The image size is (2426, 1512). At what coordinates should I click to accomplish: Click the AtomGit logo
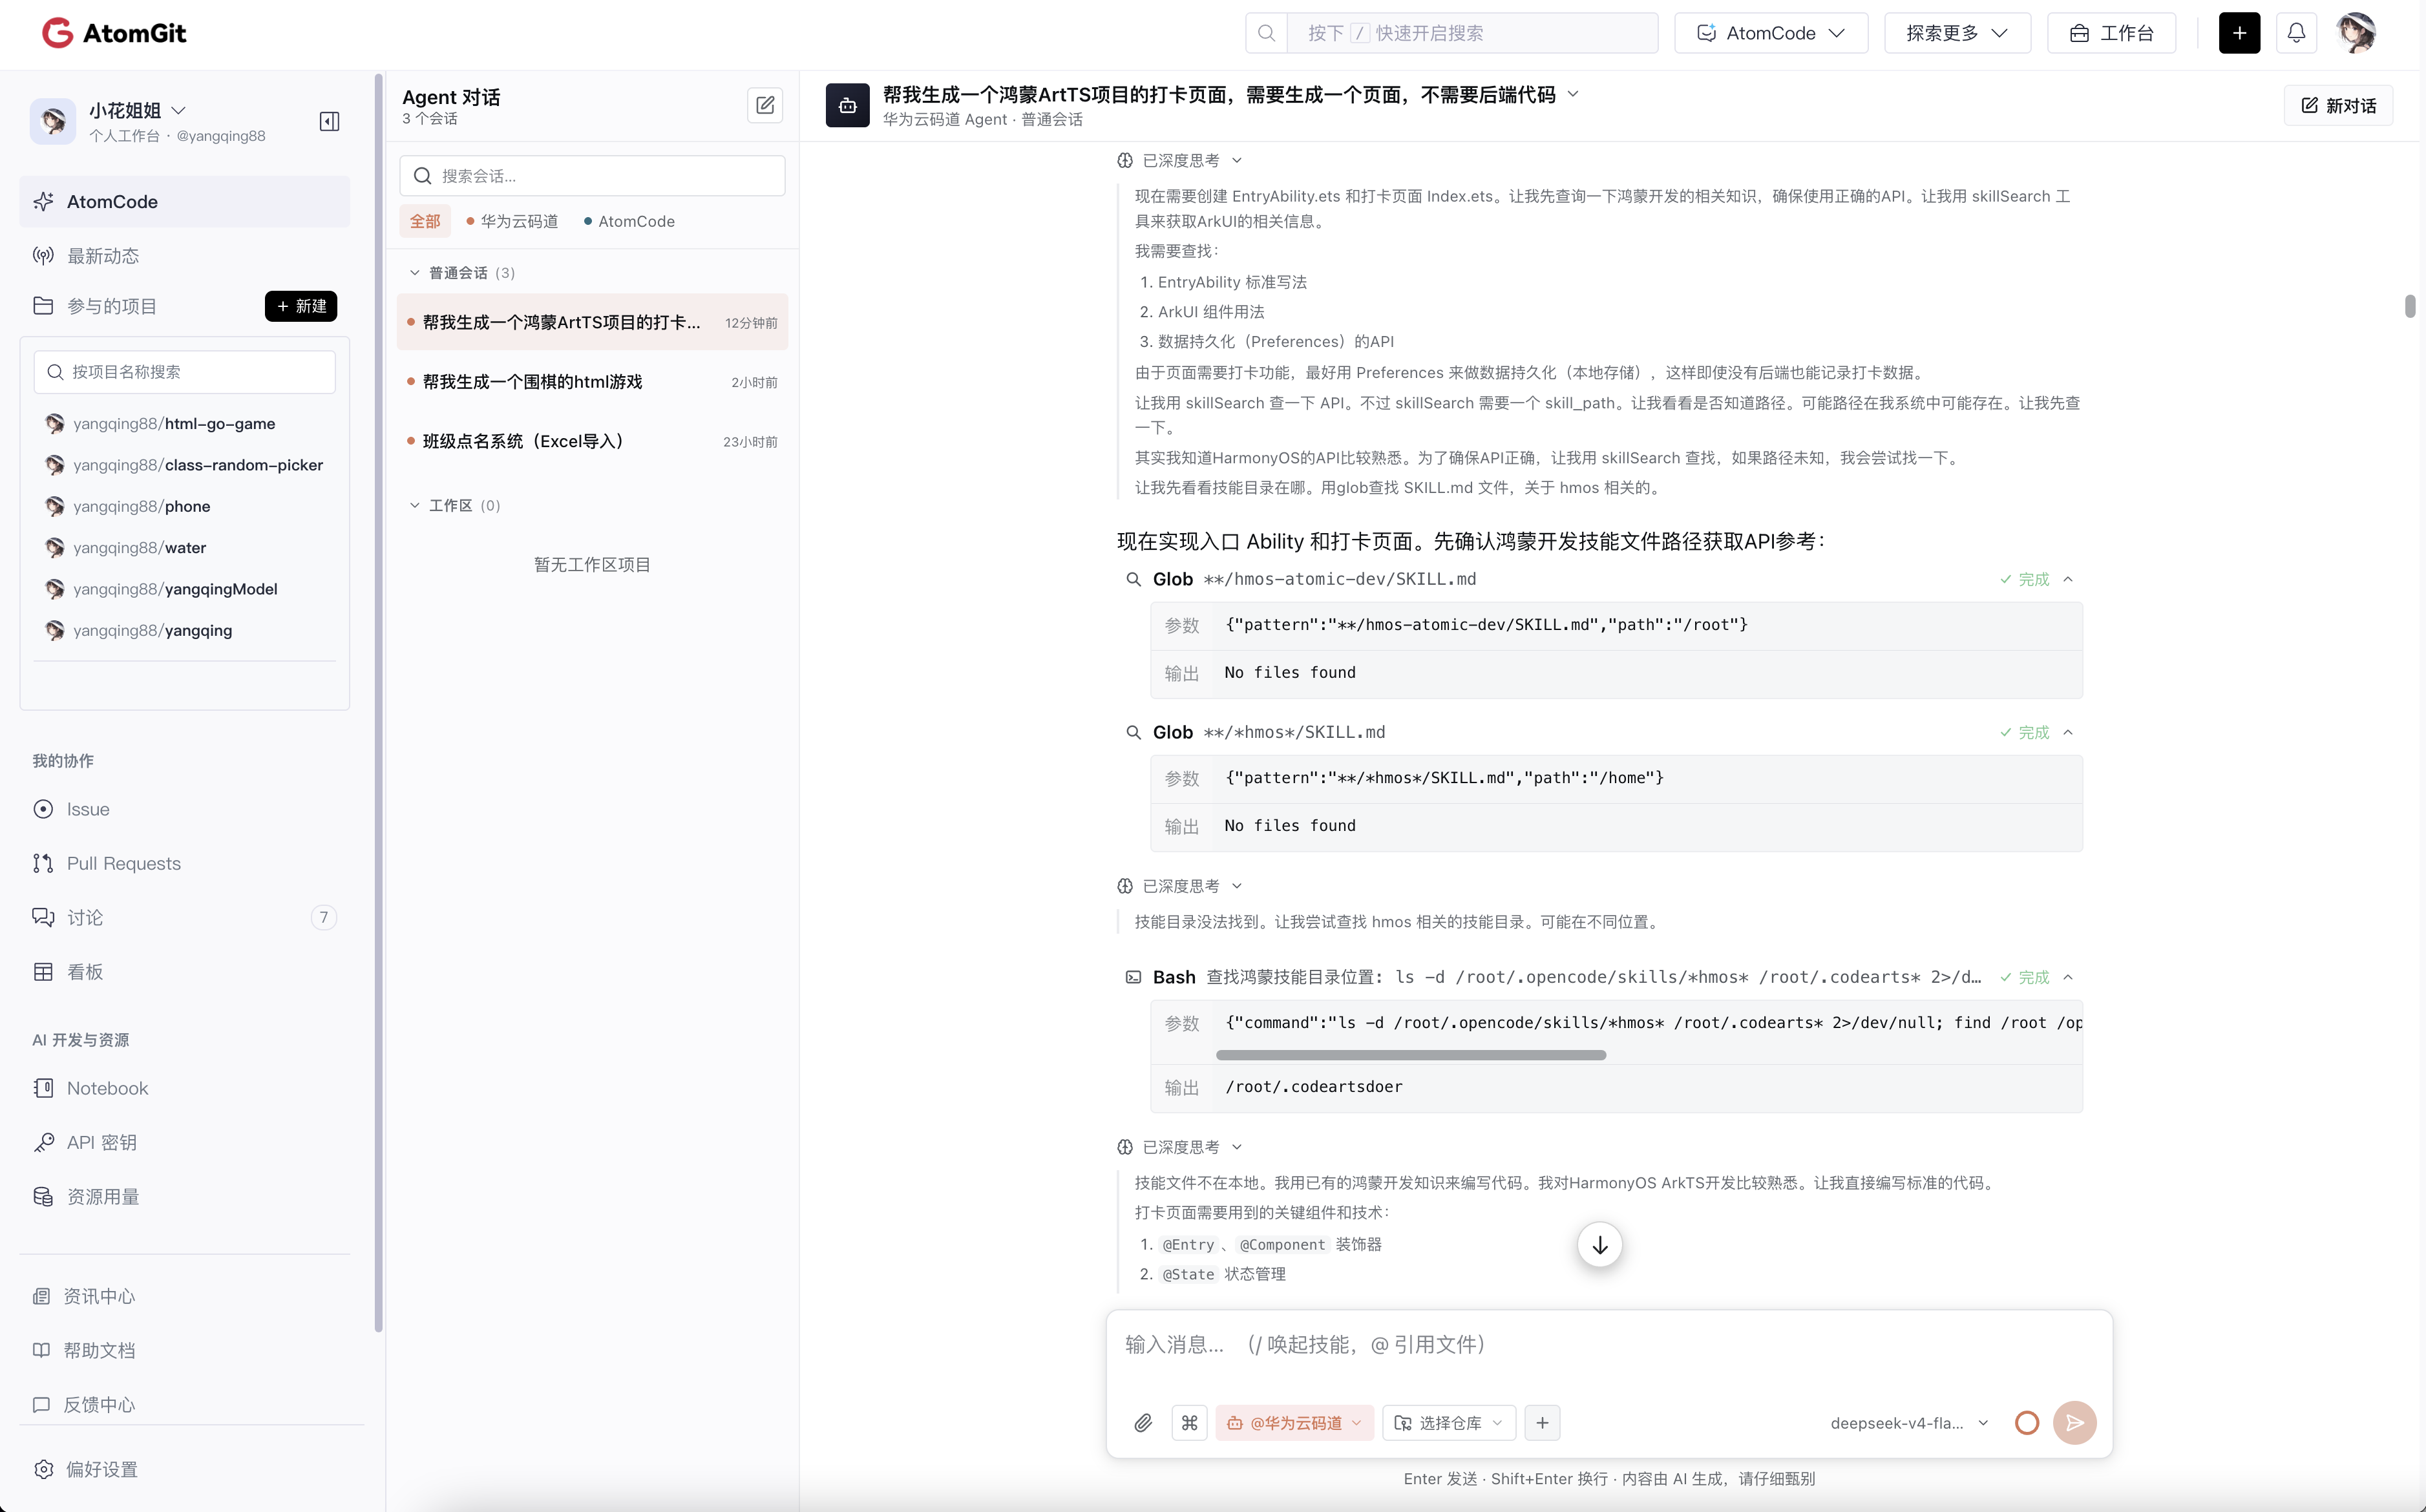coord(114,33)
